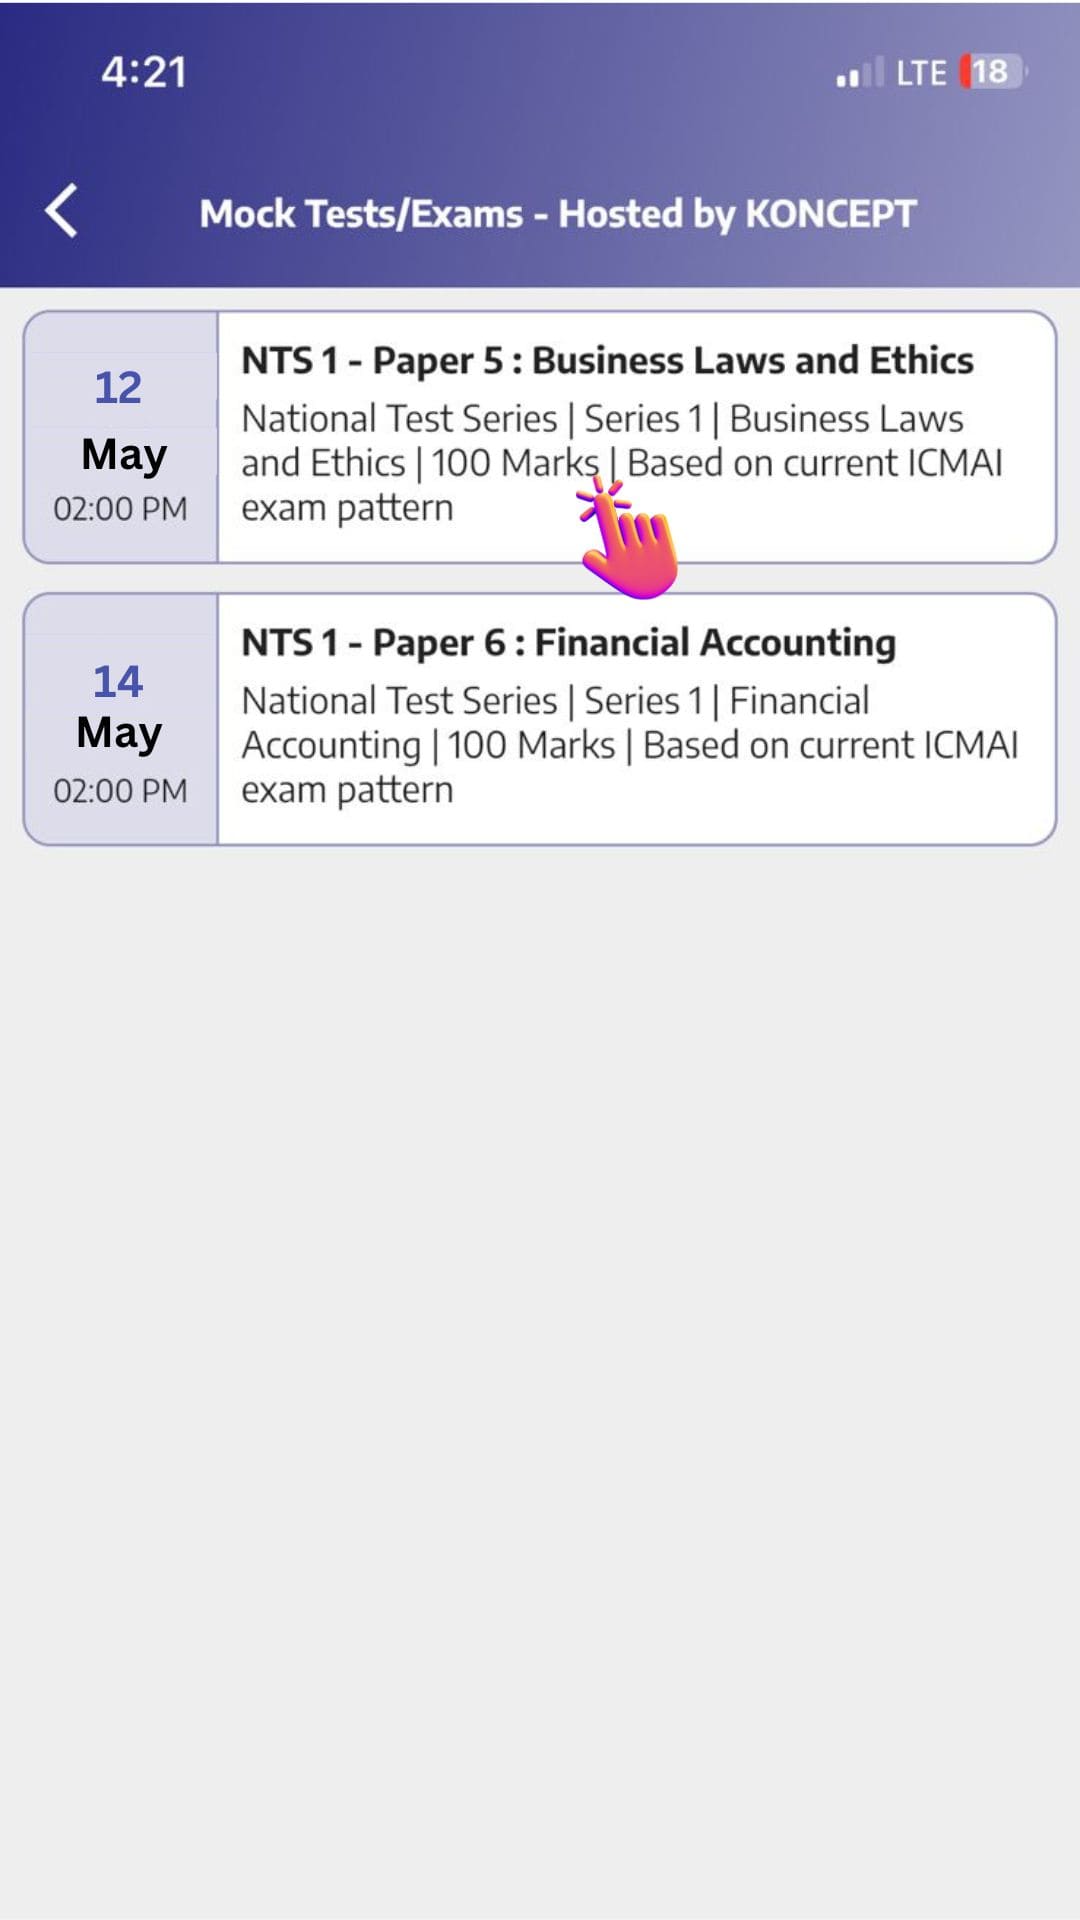Image resolution: width=1080 pixels, height=1920 pixels.
Task: Tap the Mock Tests/Exams header title
Action: pos(557,213)
